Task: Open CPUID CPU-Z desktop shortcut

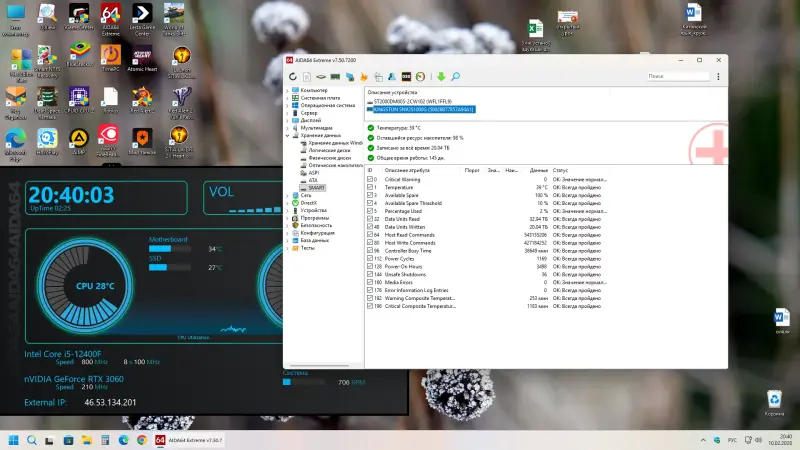Action: pyautogui.click(x=79, y=100)
